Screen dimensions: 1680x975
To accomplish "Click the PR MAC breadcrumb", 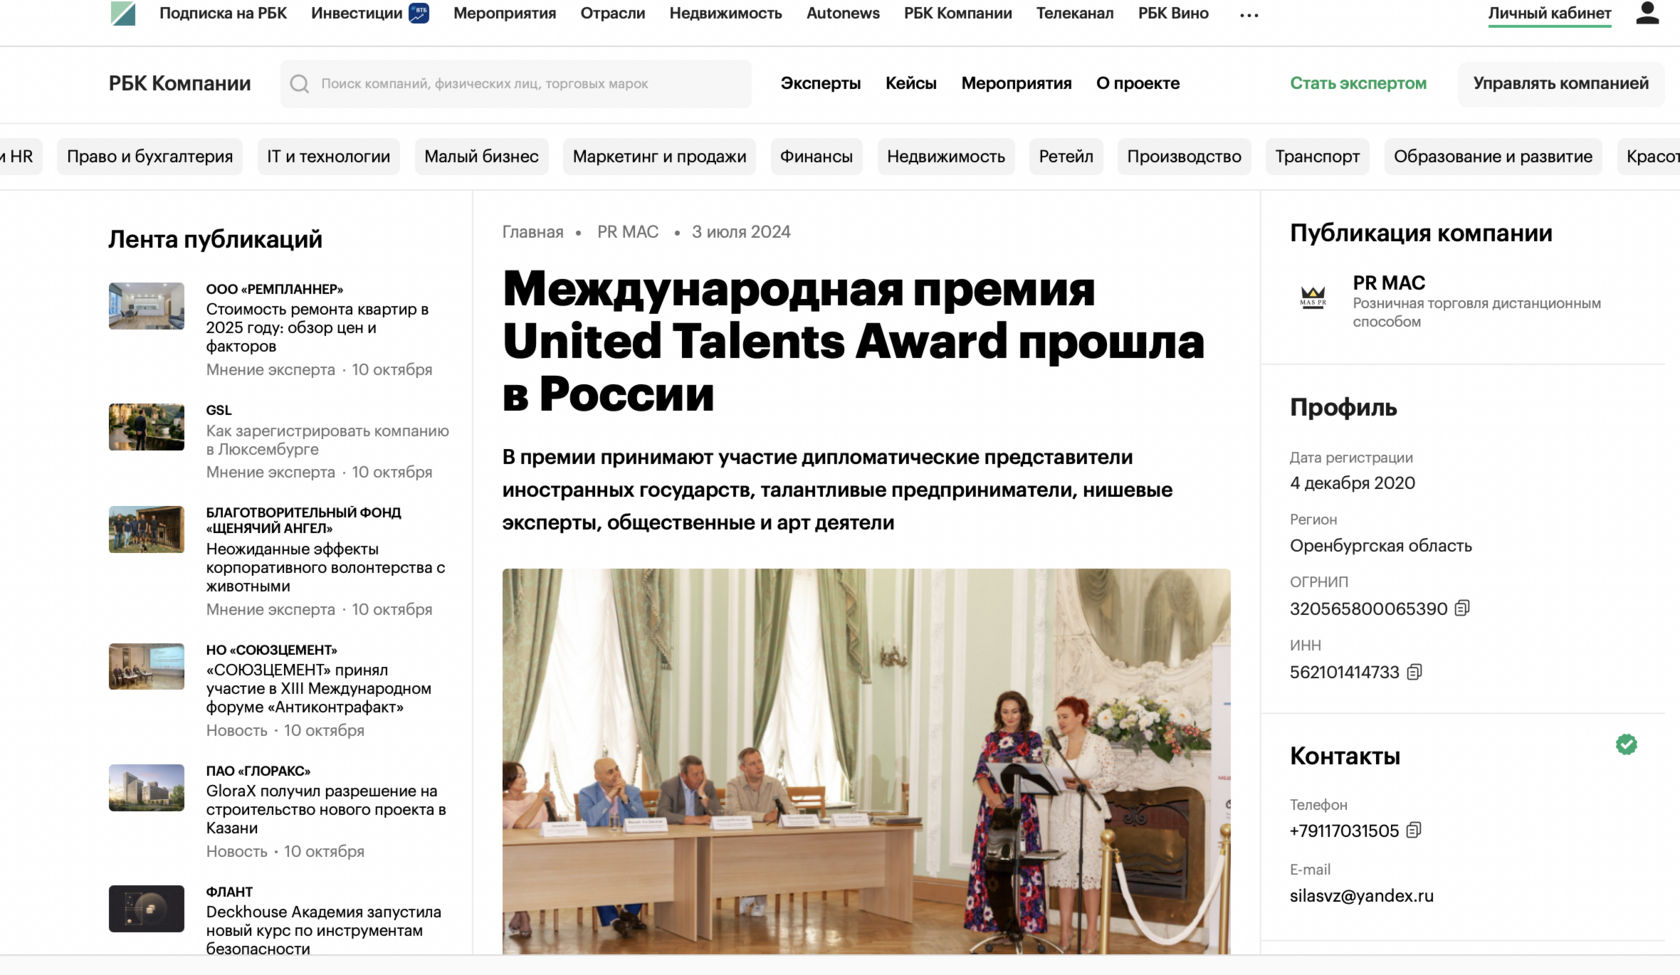I will coord(628,232).
